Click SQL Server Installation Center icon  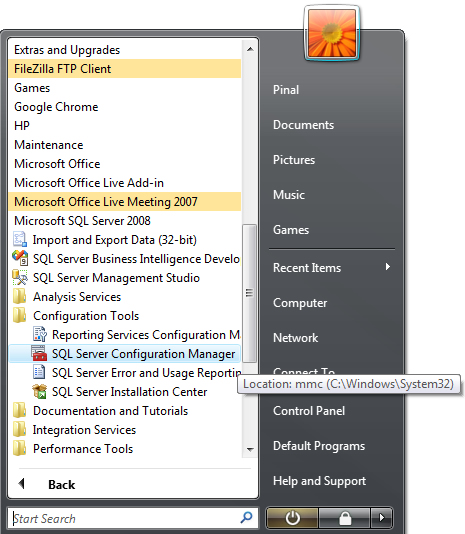pyautogui.click(x=39, y=391)
